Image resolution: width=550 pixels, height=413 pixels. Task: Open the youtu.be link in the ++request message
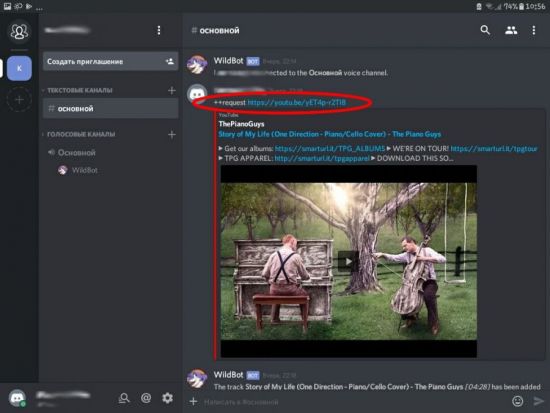pos(297,102)
